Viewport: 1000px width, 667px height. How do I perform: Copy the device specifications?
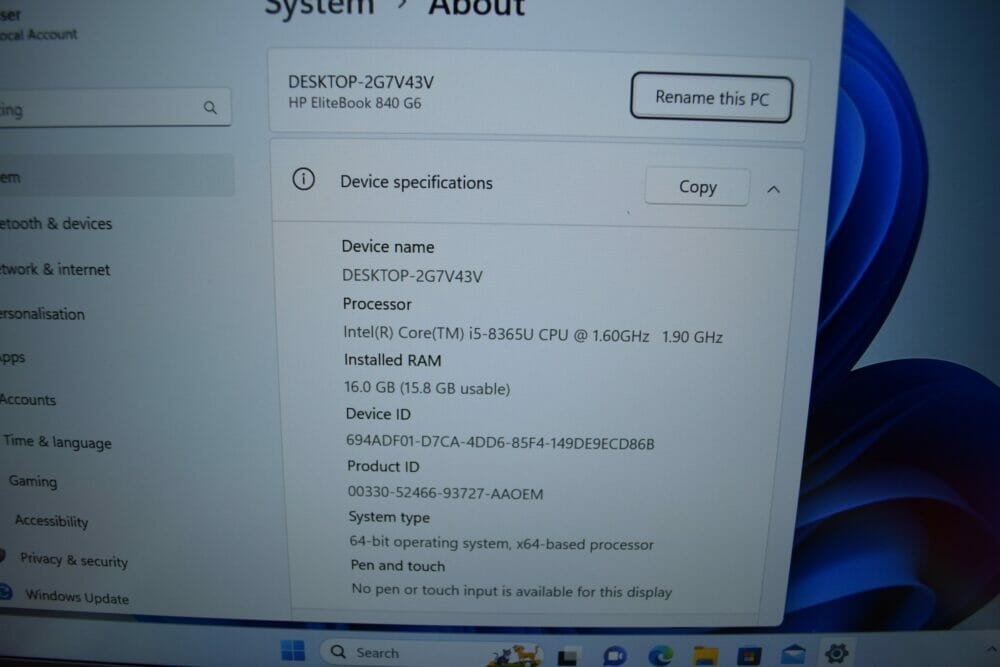tap(697, 186)
